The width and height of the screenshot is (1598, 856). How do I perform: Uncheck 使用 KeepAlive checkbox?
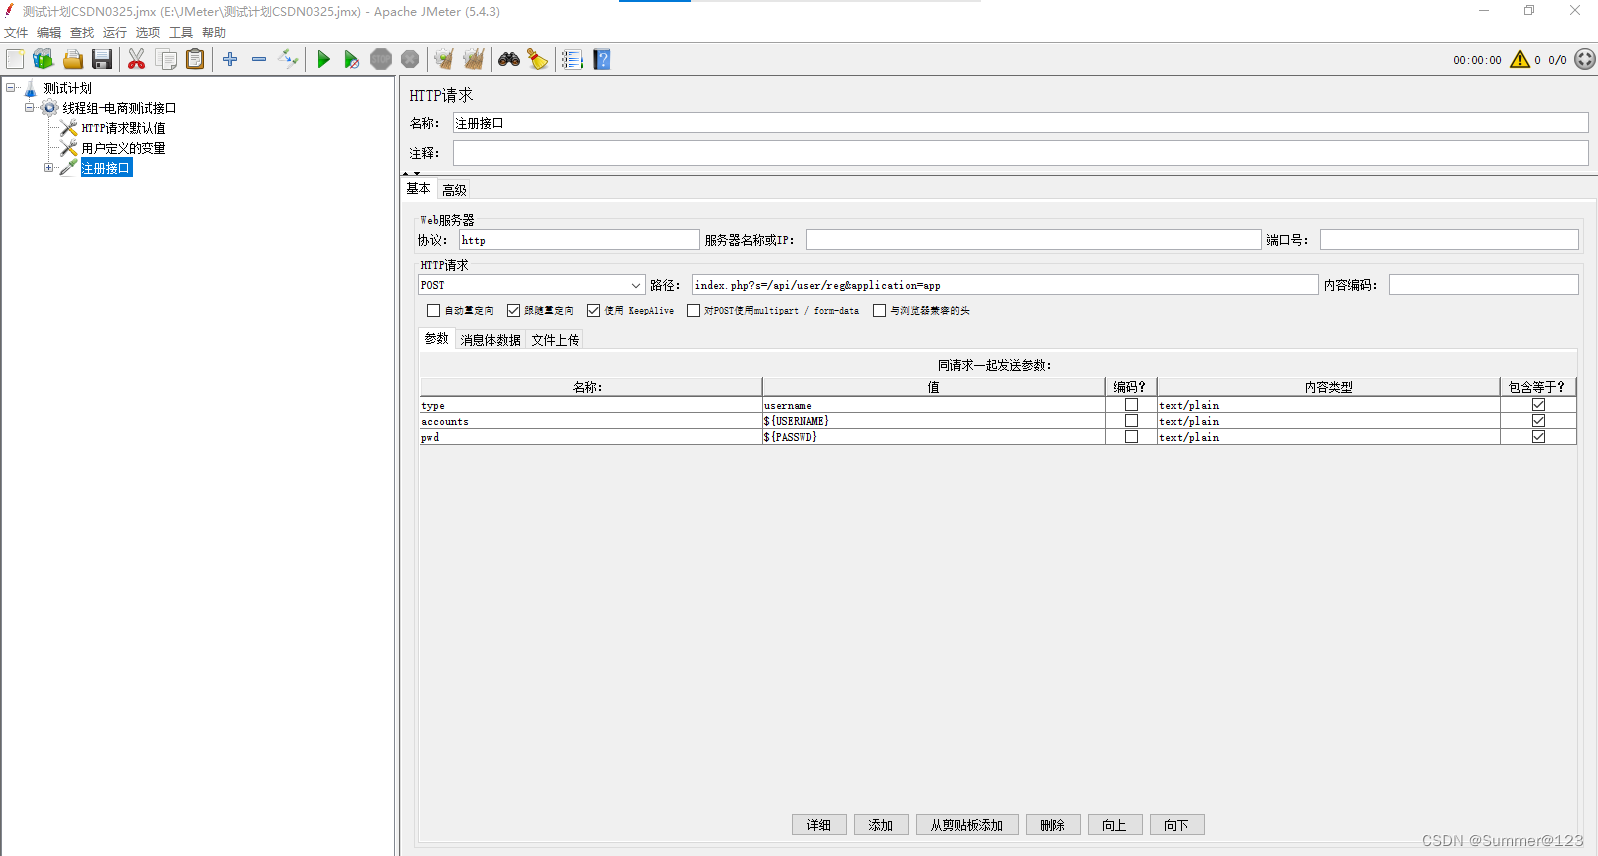click(593, 311)
